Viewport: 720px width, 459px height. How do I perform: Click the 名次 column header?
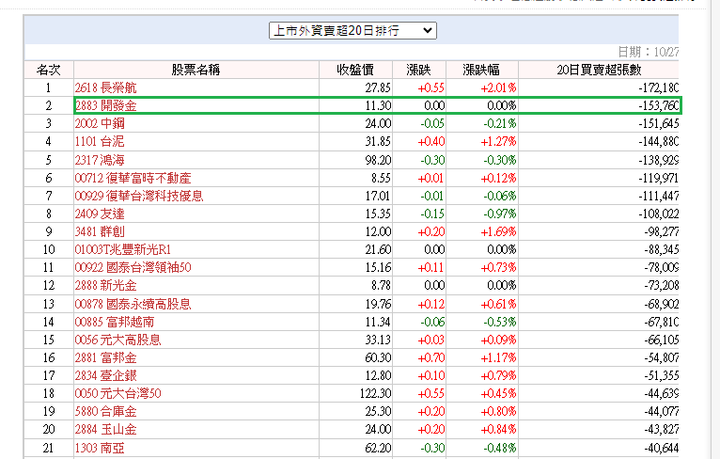tap(49, 70)
